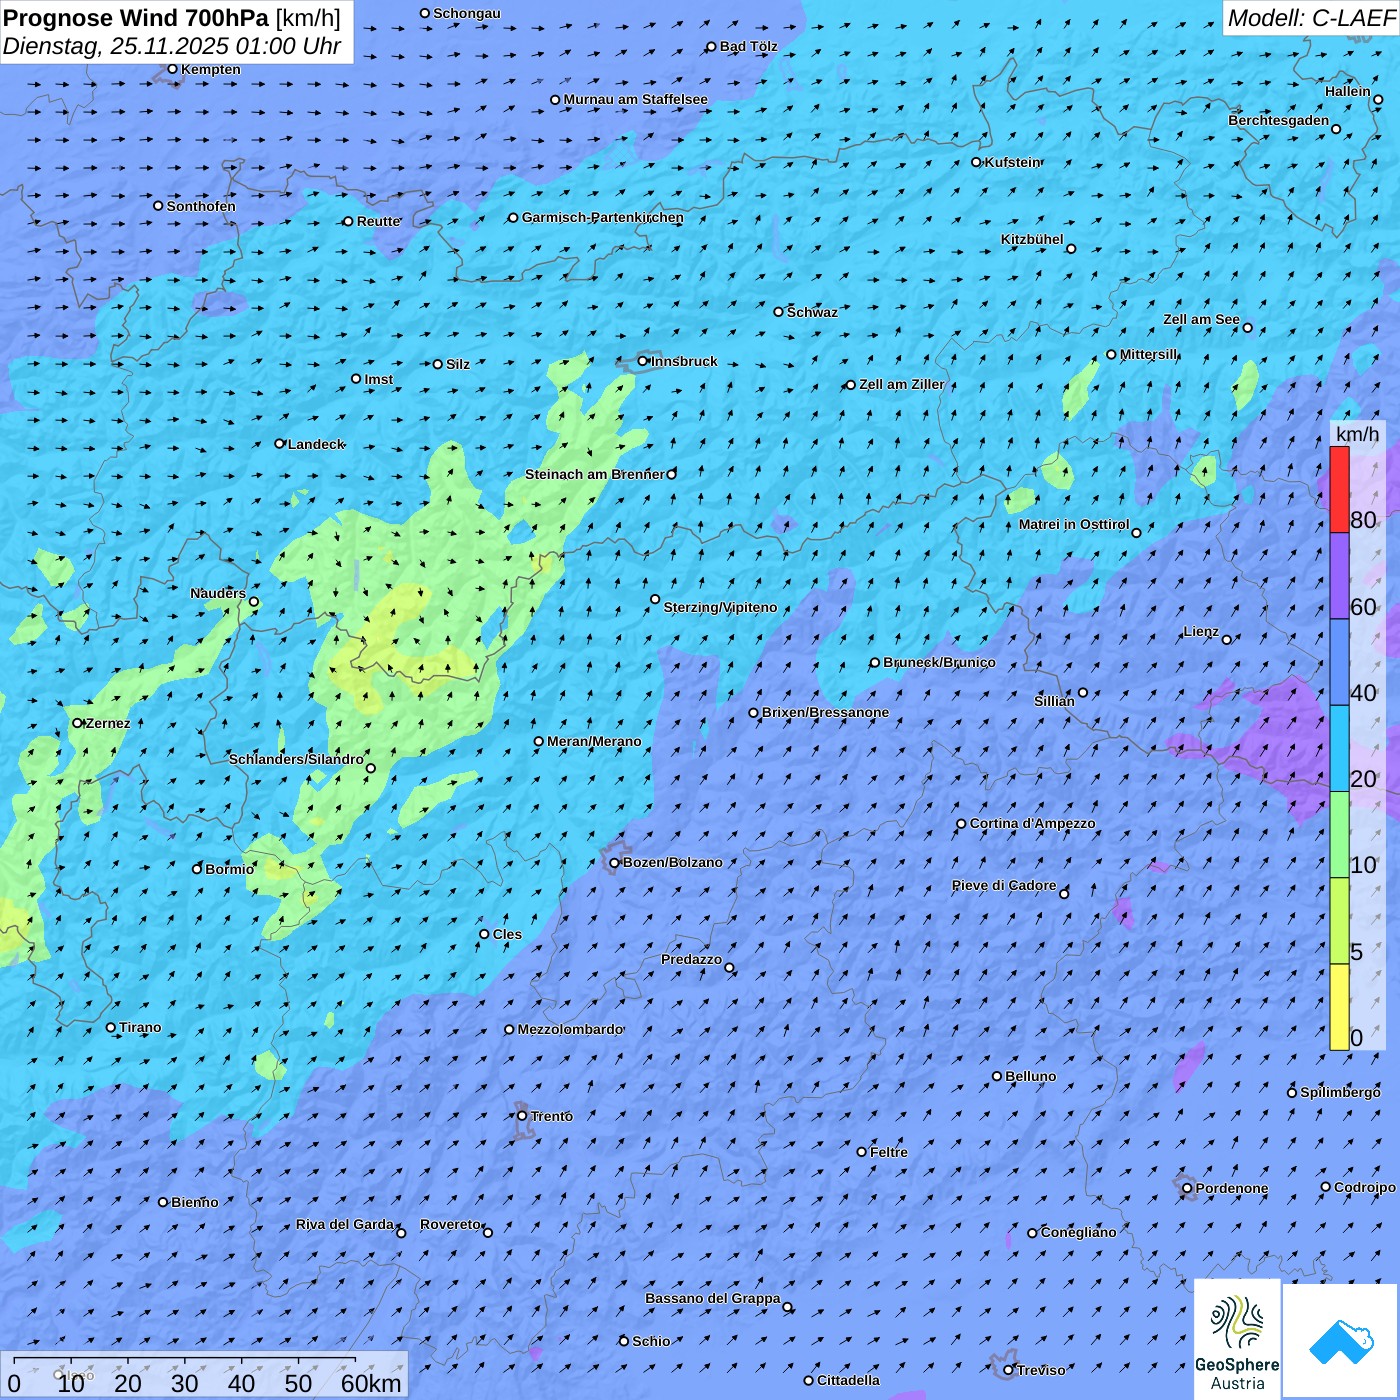The height and width of the screenshot is (1400, 1400).
Task: Click the blue cloud app logo
Action: pyautogui.click(x=1341, y=1341)
